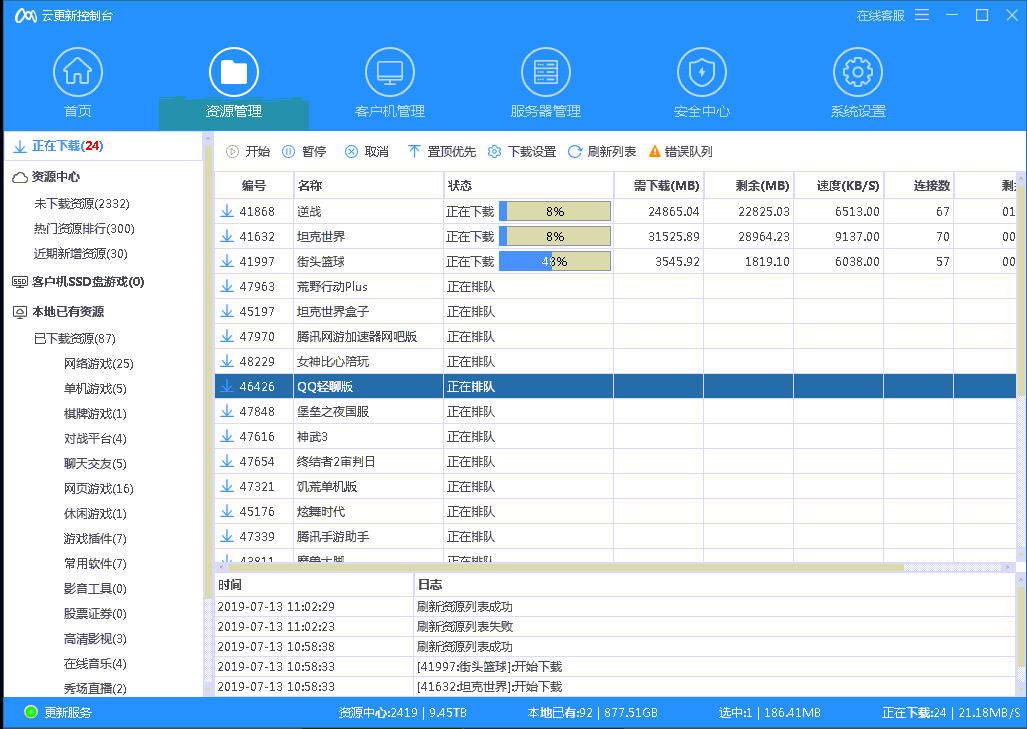Select the 炫舞时代 row
The width and height of the screenshot is (1027, 729).
click(615, 512)
